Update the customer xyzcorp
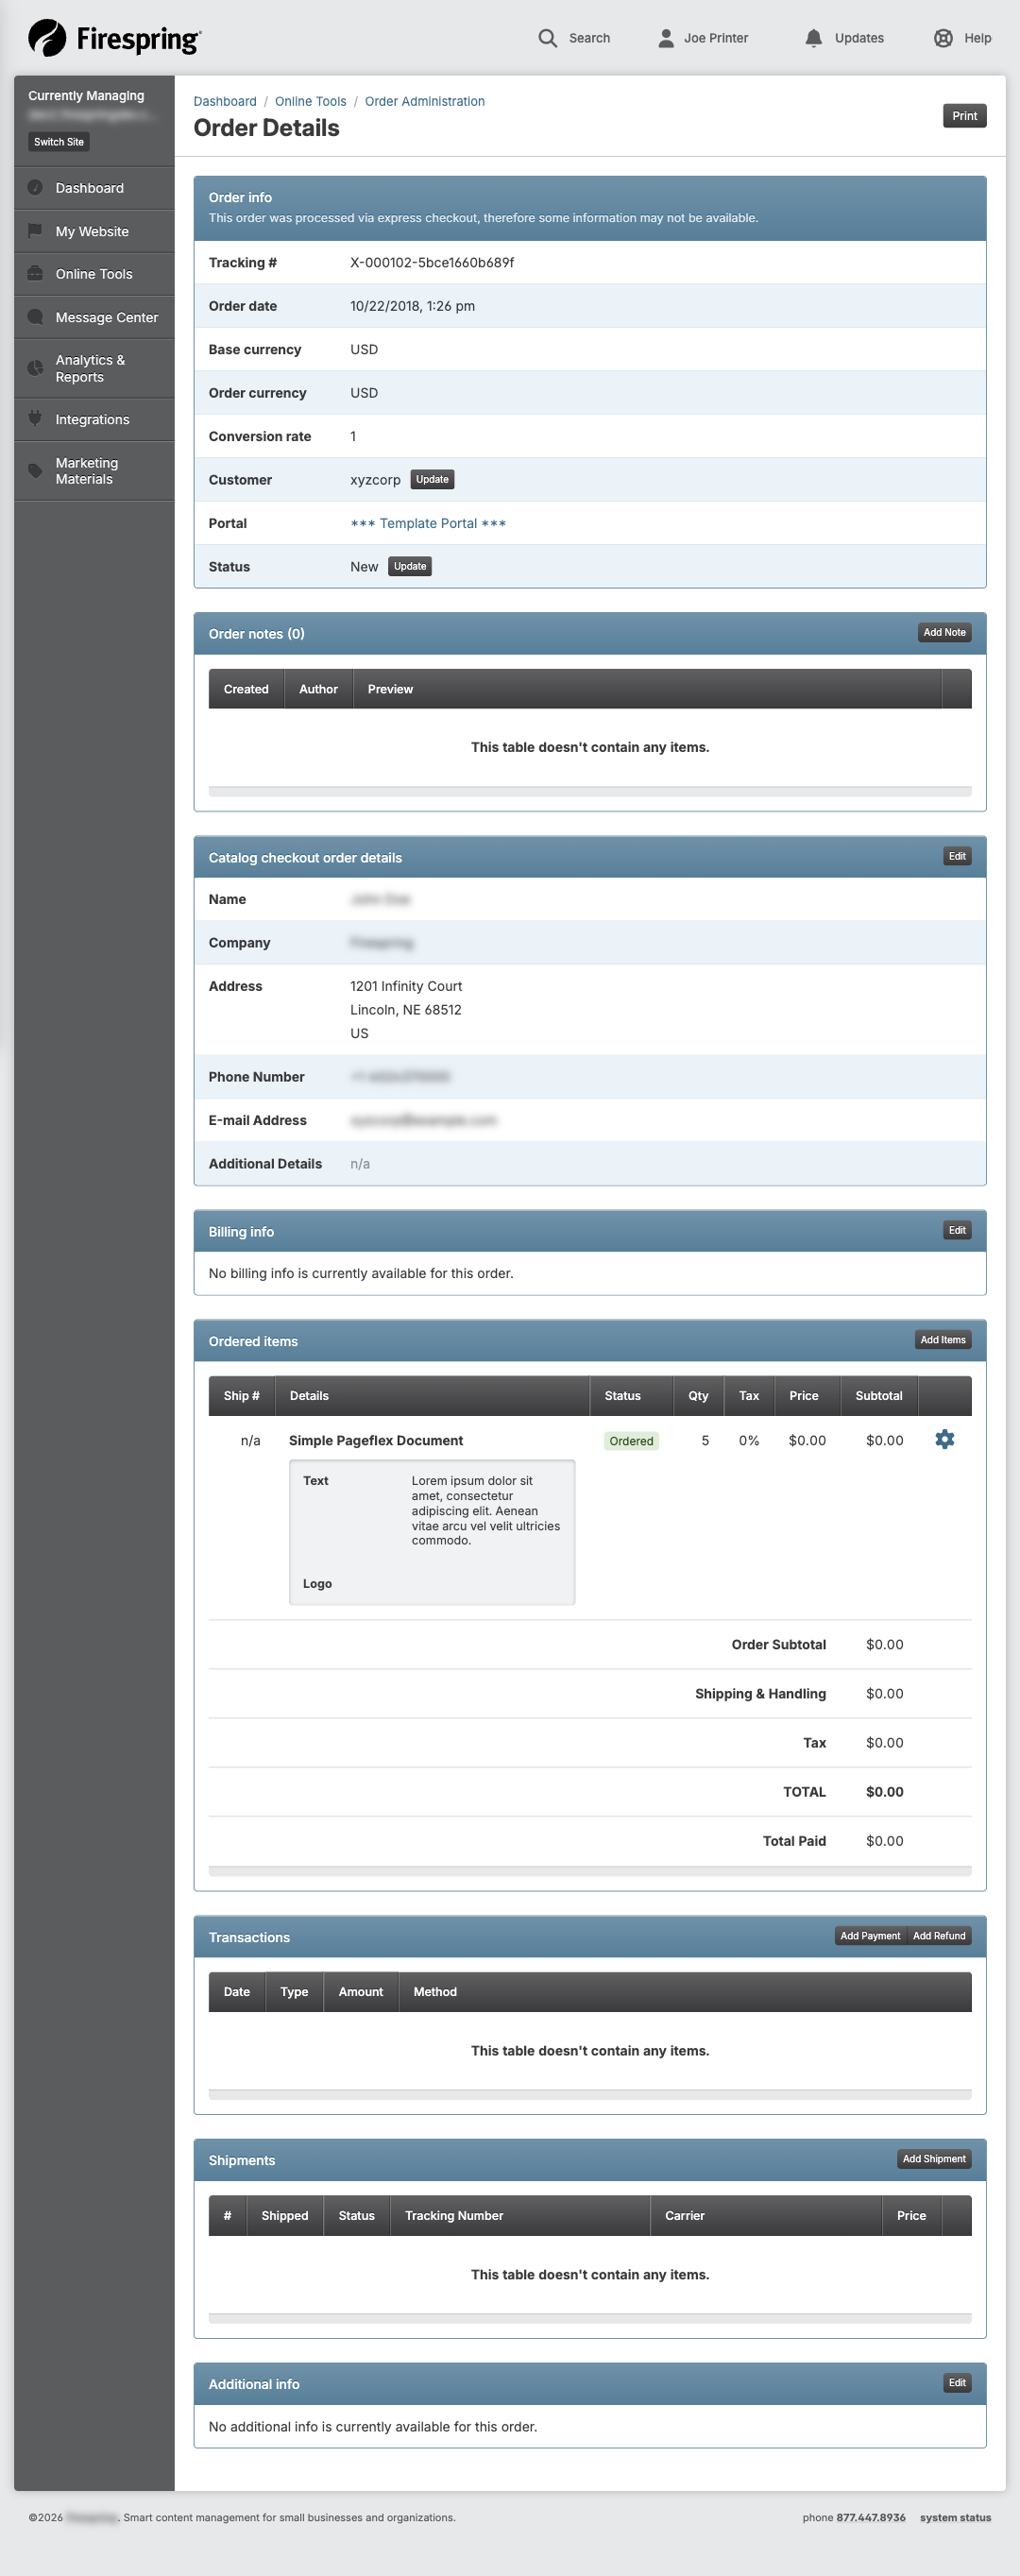Viewport: 1020px width, 2576px height. [x=432, y=479]
